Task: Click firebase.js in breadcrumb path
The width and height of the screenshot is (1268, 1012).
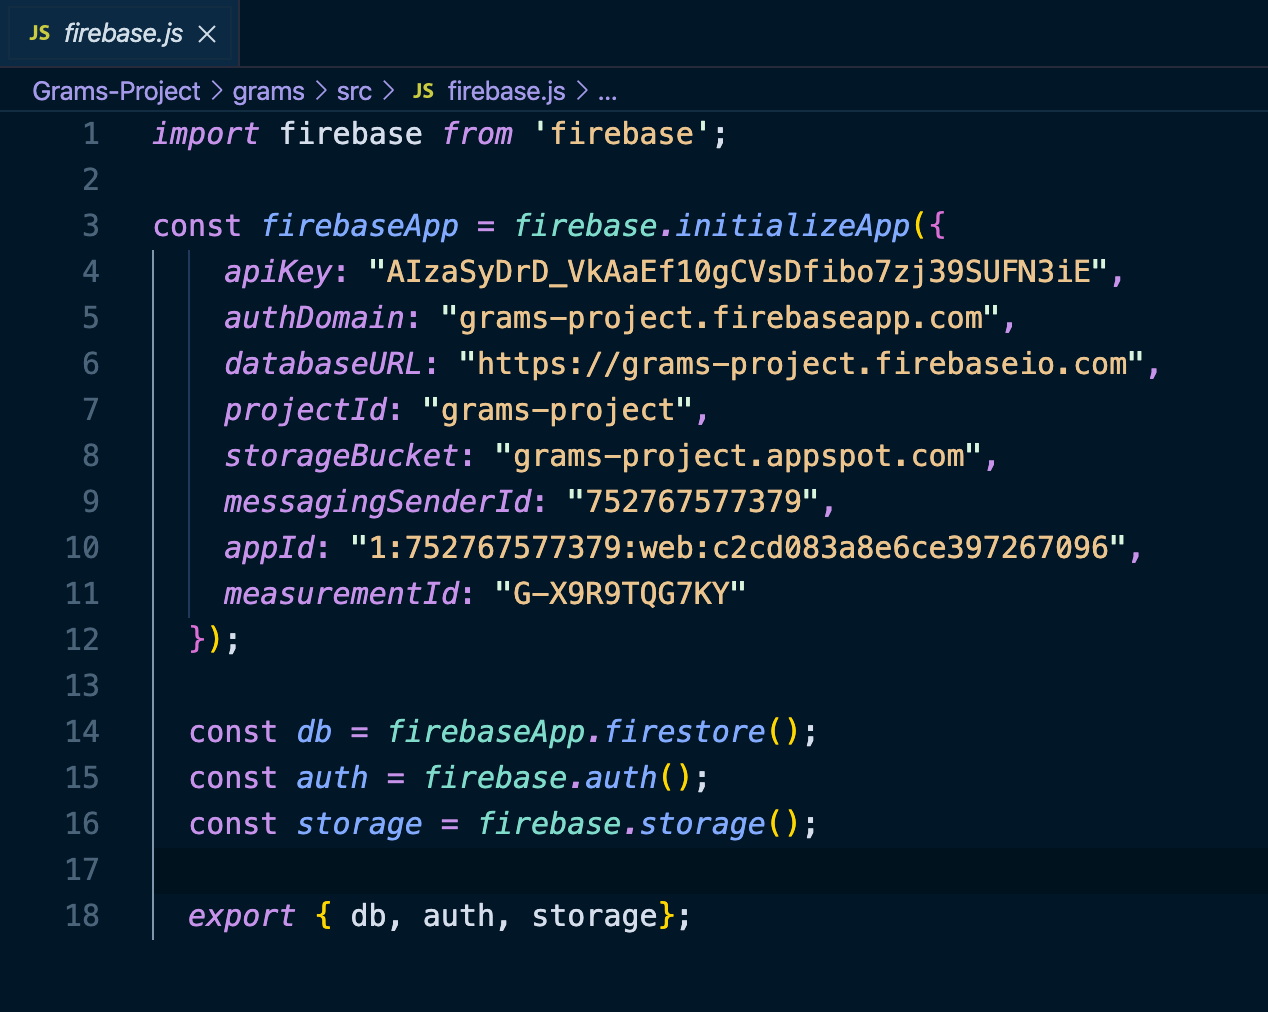Action: (x=506, y=91)
